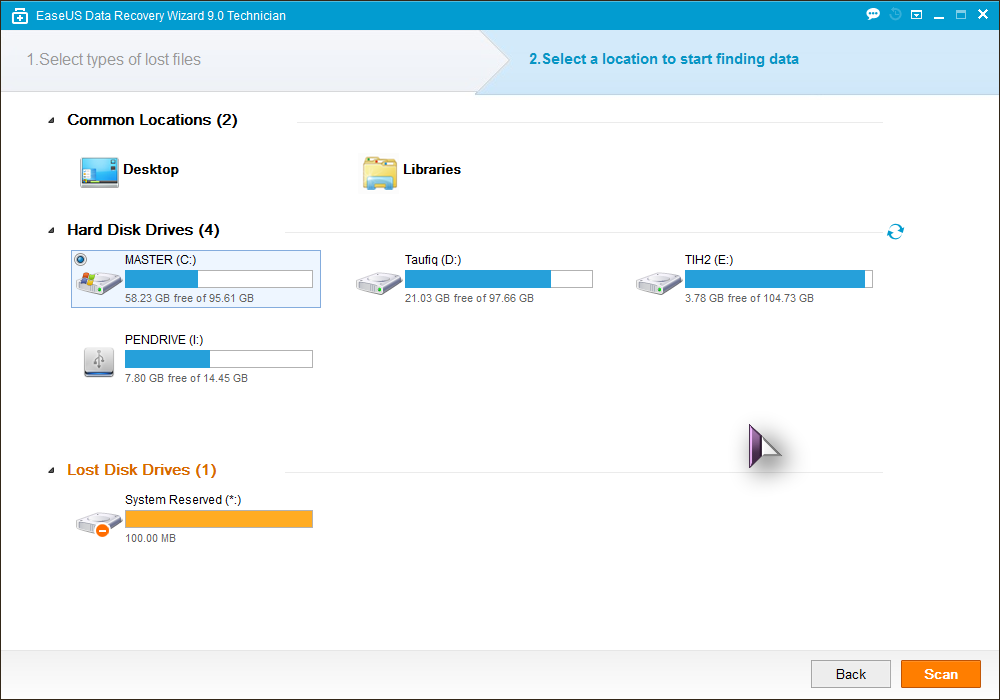
Task: Click the TIH2 (E:) usage bar
Action: tap(779, 279)
